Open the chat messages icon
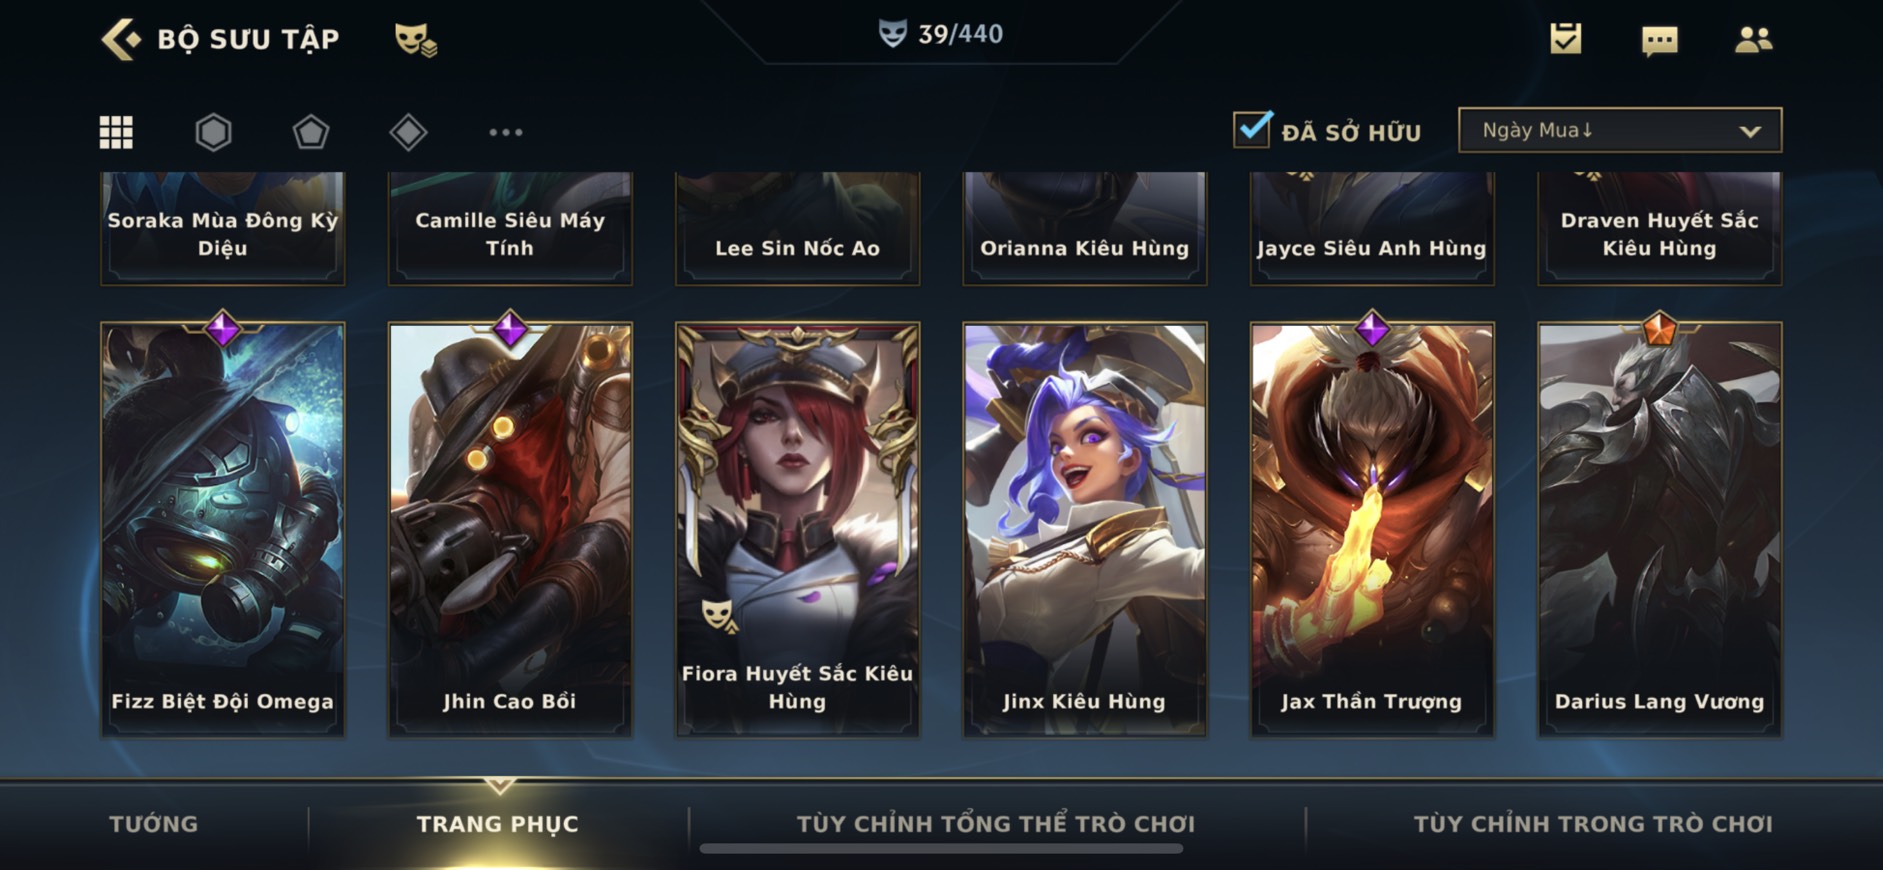The height and width of the screenshot is (870, 1883). [x=1660, y=40]
